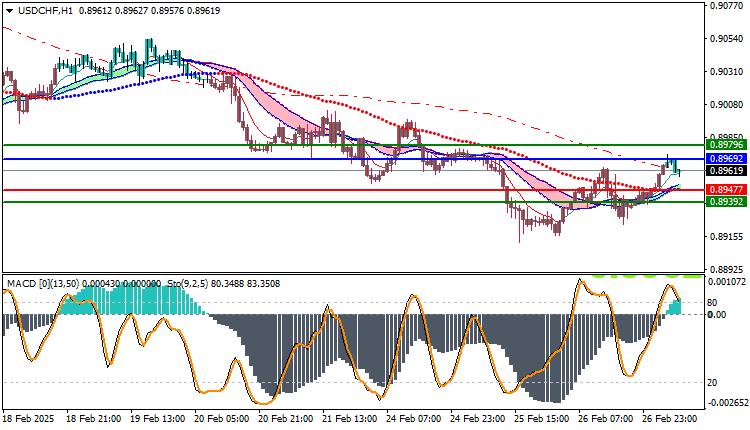
Task: Select the 24 Feb 07:00 time label
Action: point(413,419)
